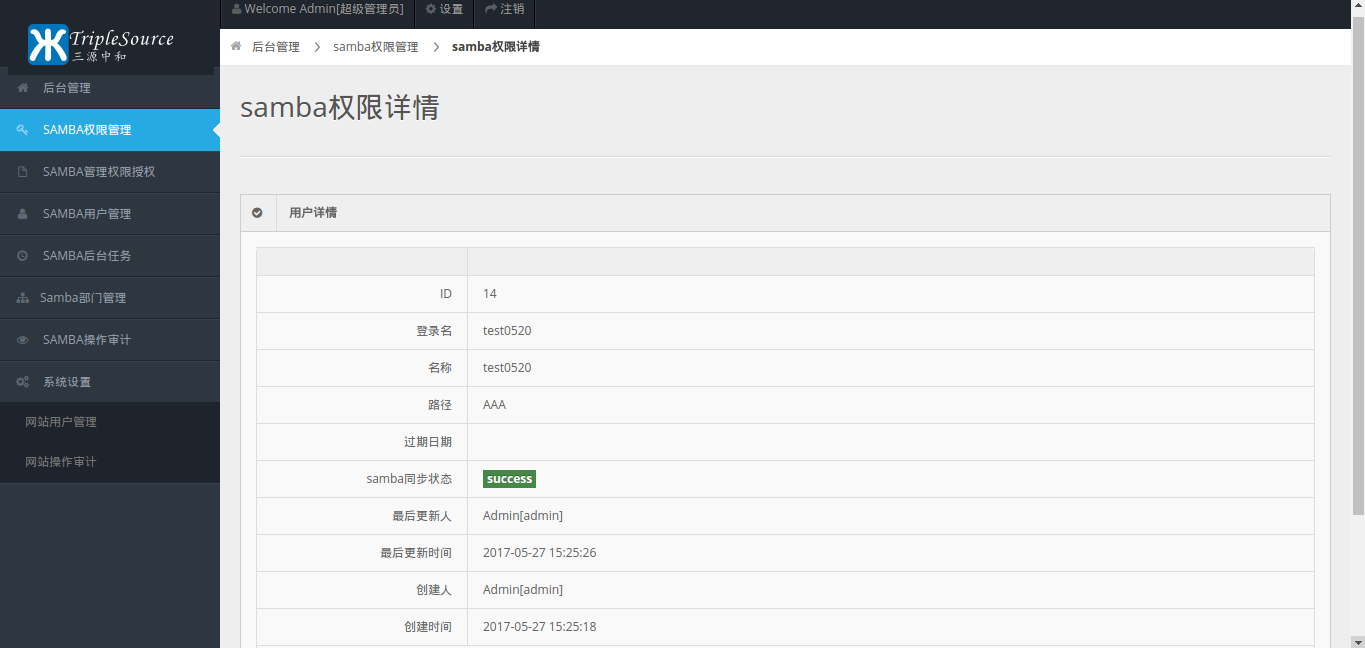Click the ID value 14

(490, 294)
